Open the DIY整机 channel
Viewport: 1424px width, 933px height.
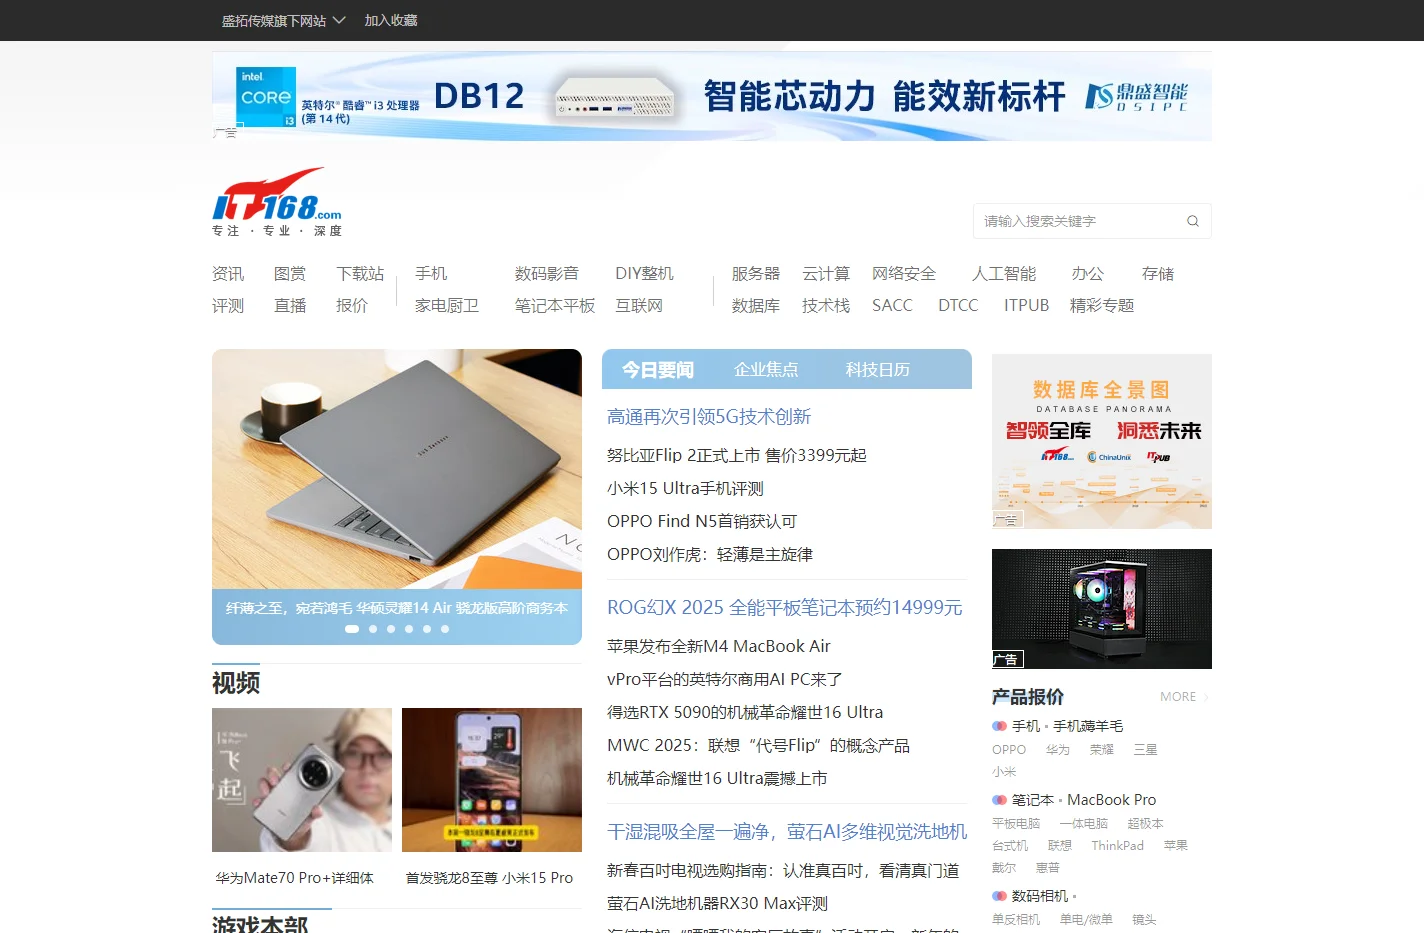coord(644,273)
